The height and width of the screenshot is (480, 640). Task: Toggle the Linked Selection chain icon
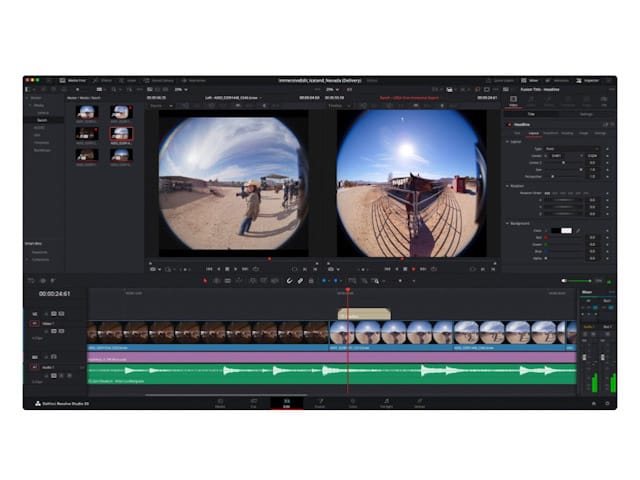click(x=300, y=281)
